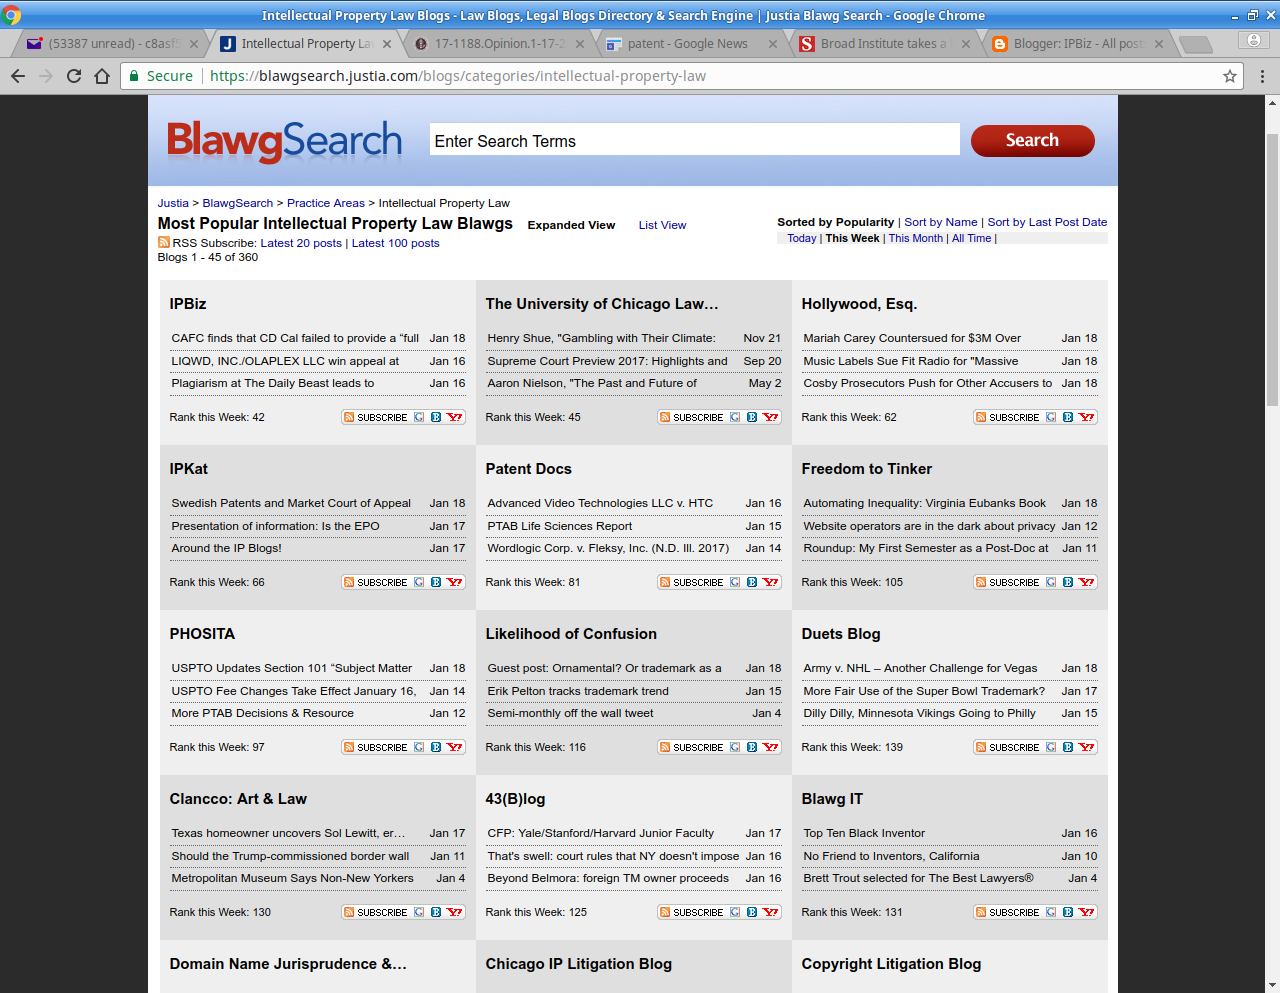Click the address bar URL
The width and height of the screenshot is (1280, 993).
(x=458, y=76)
